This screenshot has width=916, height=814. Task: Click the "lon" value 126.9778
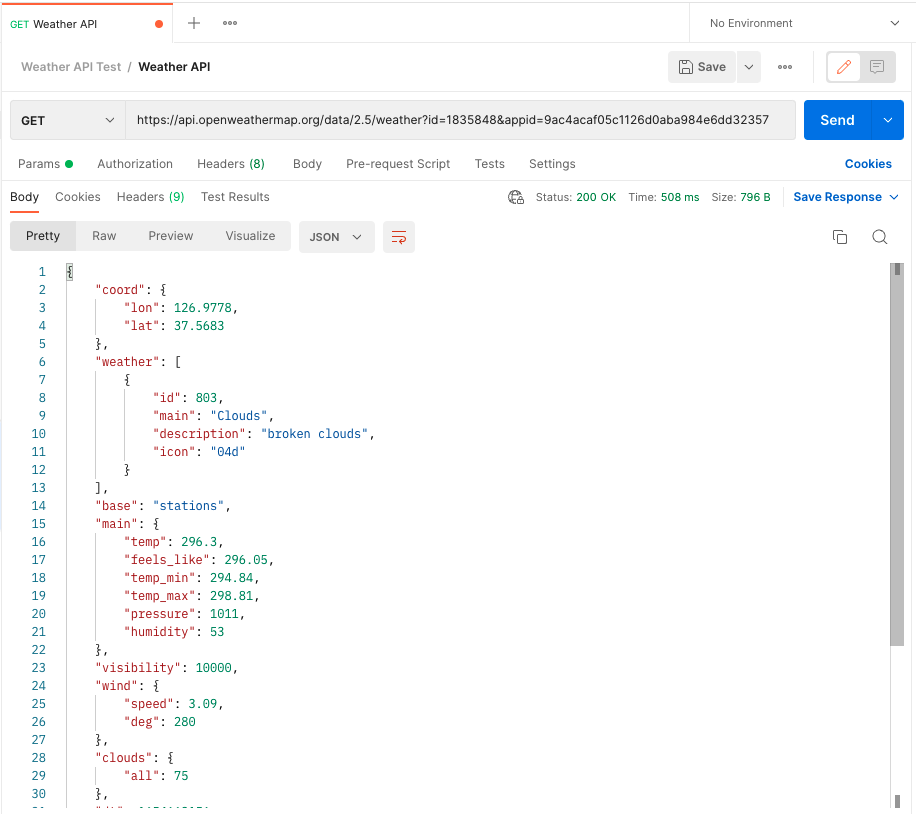(x=203, y=308)
